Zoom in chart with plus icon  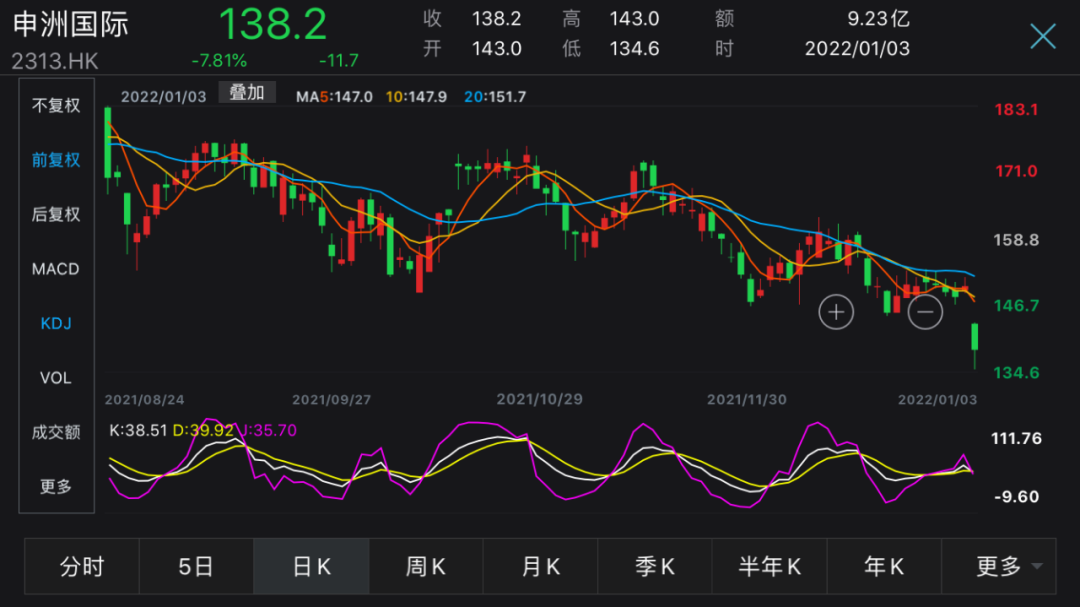pyautogui.click(x=835, y=312)
